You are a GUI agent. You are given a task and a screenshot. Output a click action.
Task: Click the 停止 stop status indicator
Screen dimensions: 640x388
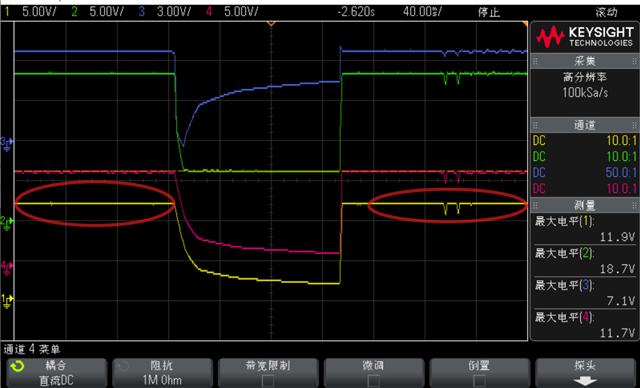(x=489, y=12)
